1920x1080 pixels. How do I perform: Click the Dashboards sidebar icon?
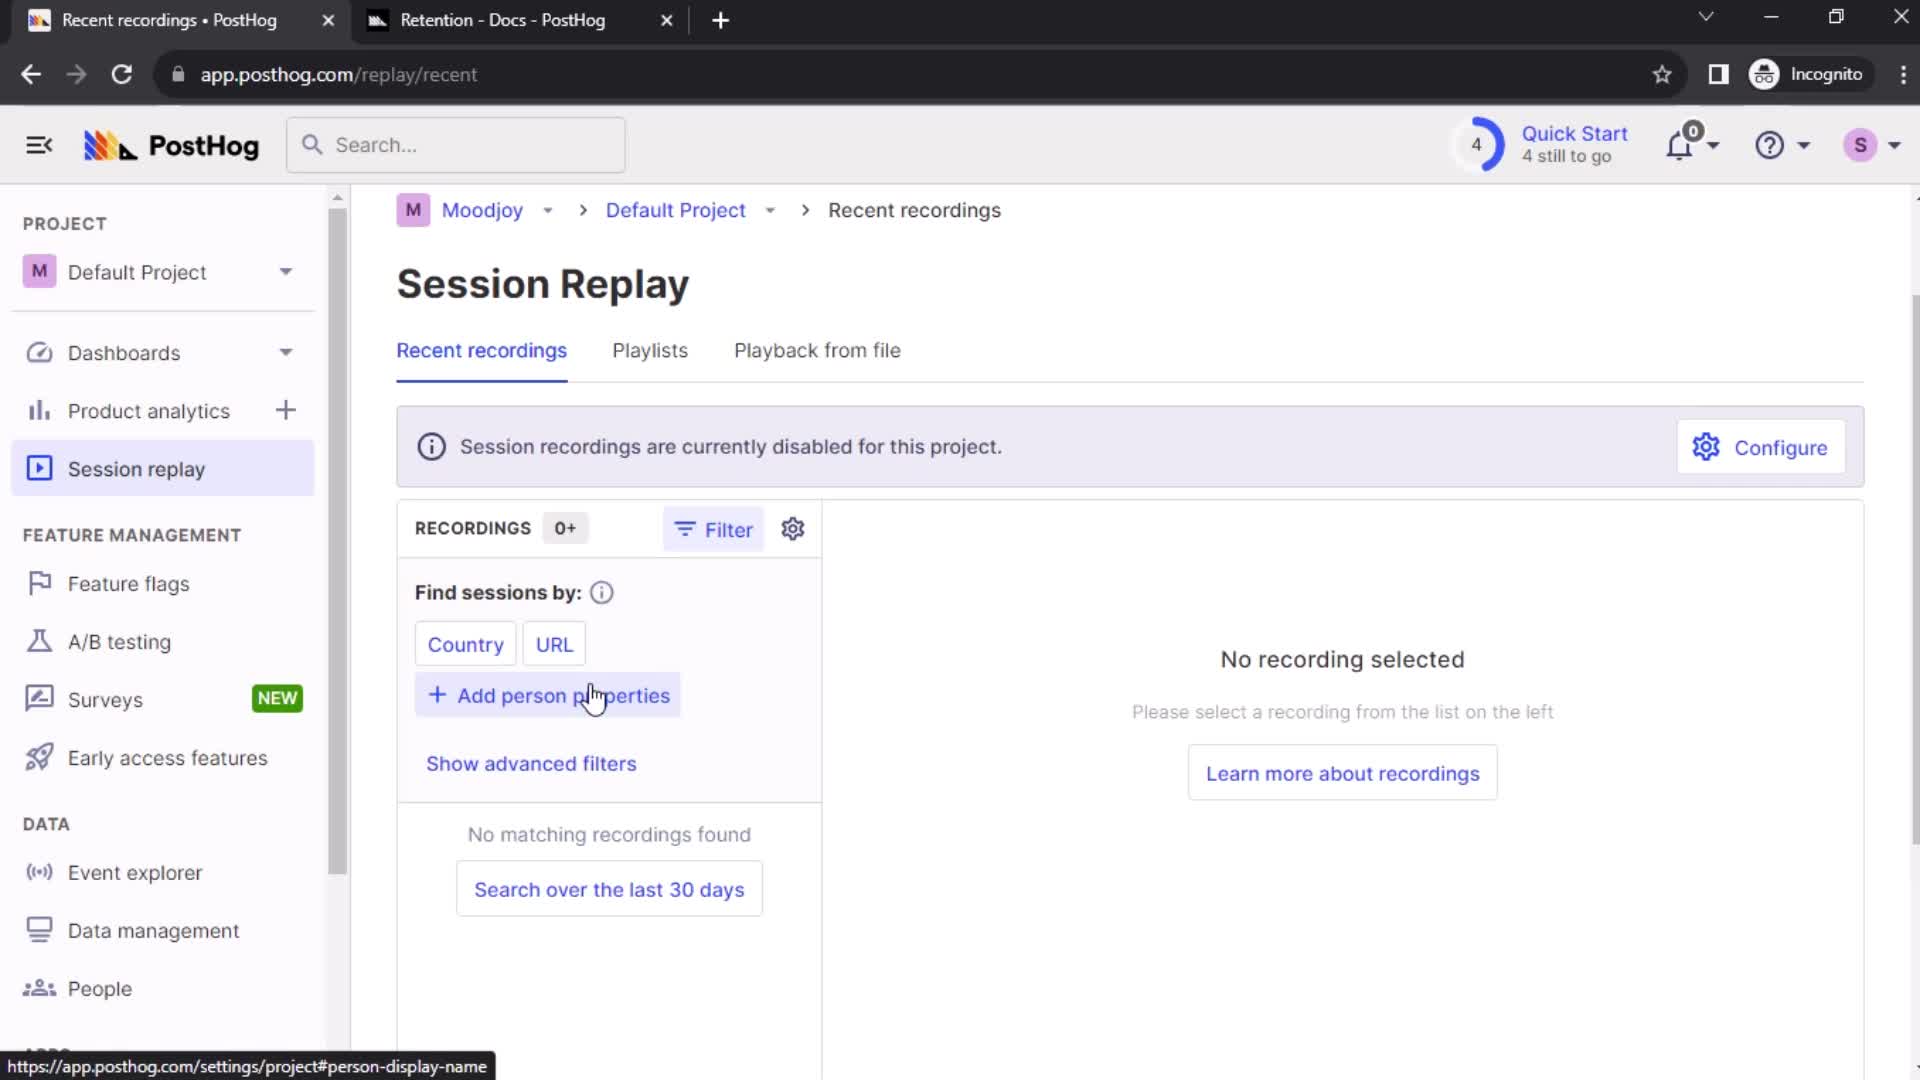(x=40, y=352)
